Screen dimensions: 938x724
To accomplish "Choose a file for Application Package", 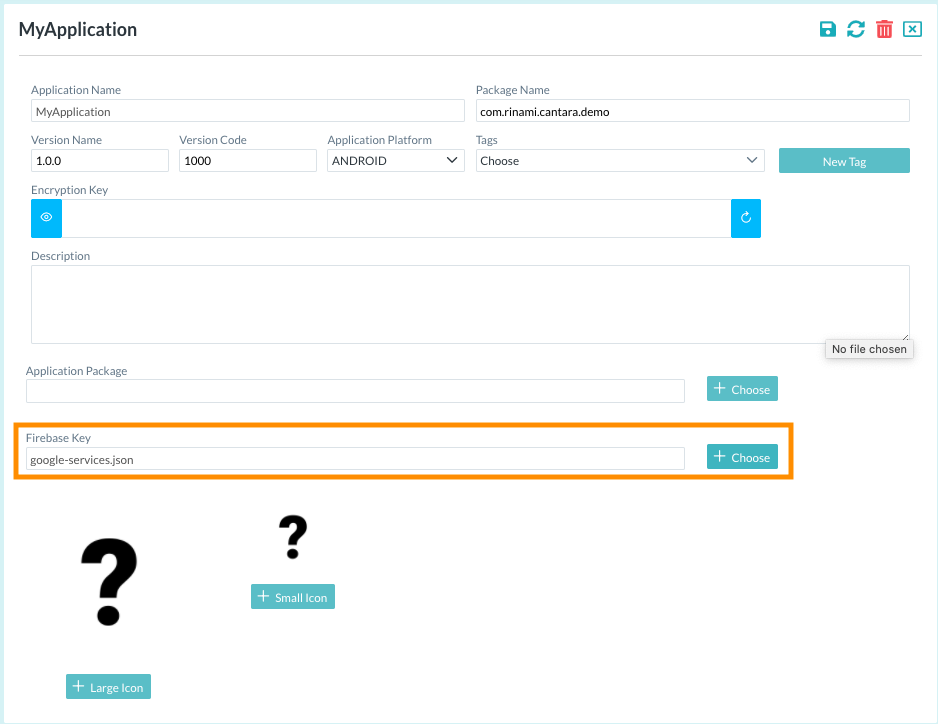I will pyautogui.click(x=742, y=389).
